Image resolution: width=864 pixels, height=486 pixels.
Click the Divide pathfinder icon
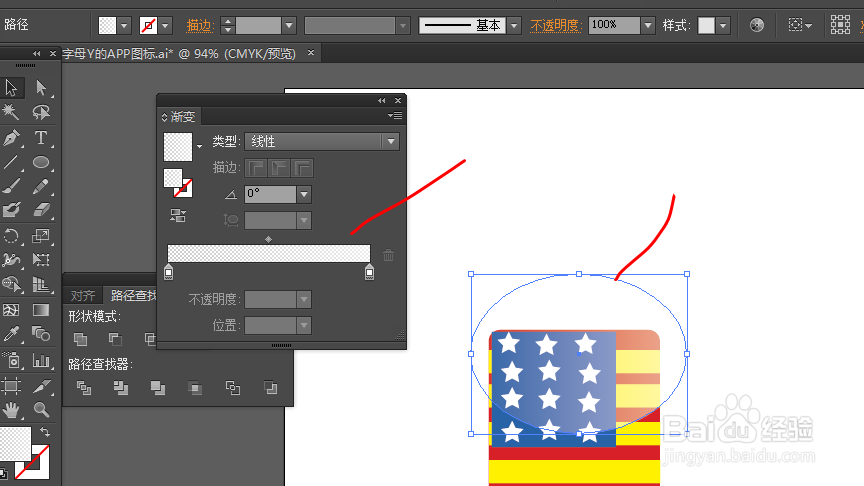tap(84, 388)
